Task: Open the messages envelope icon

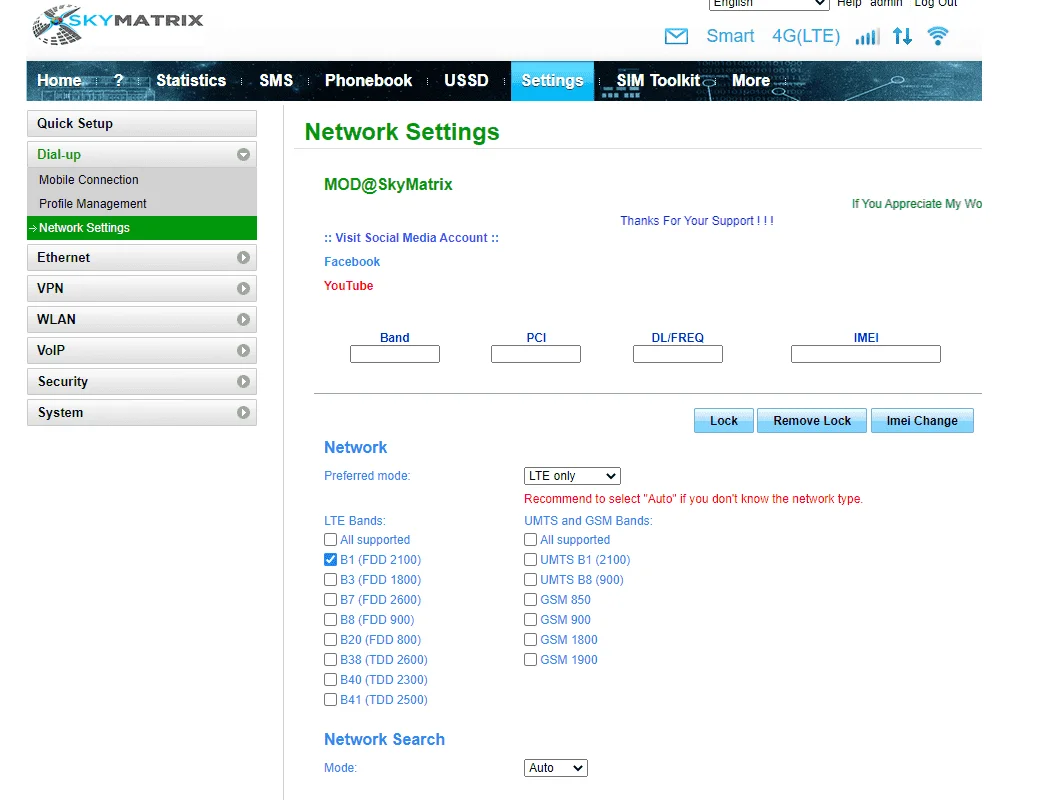Action: 676,36
